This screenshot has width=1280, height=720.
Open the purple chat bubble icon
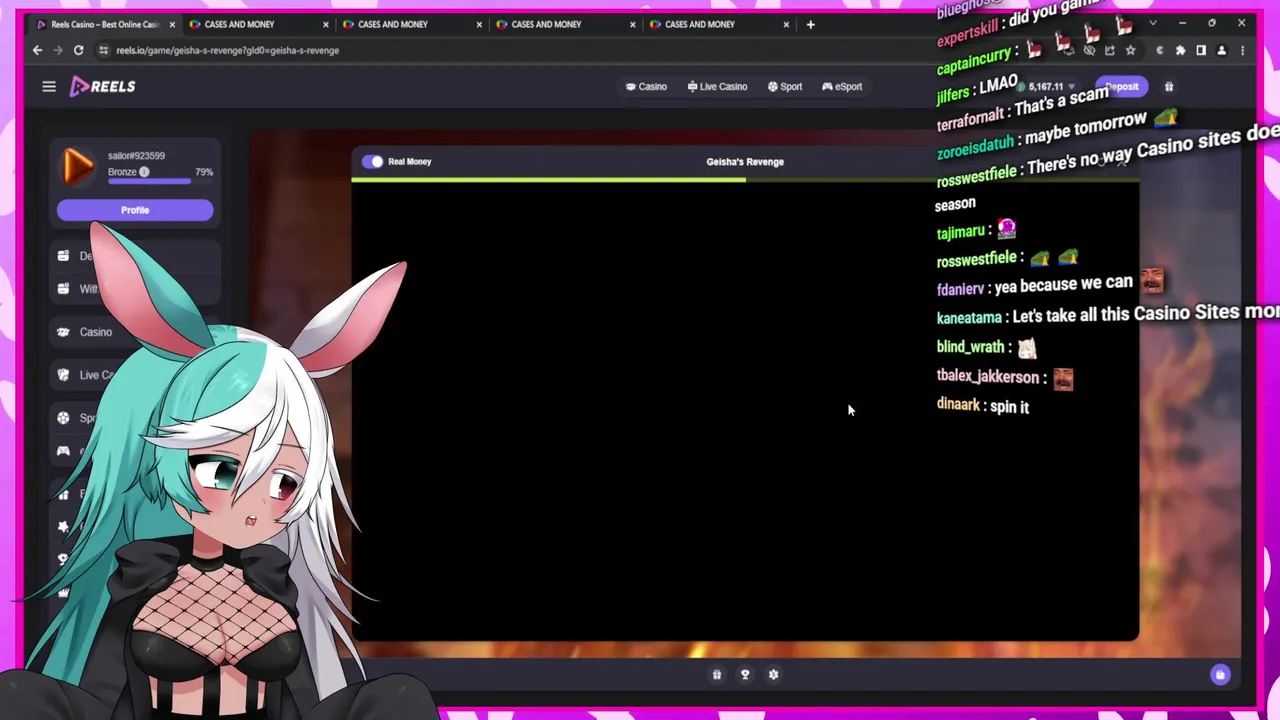click(1220, 674)
